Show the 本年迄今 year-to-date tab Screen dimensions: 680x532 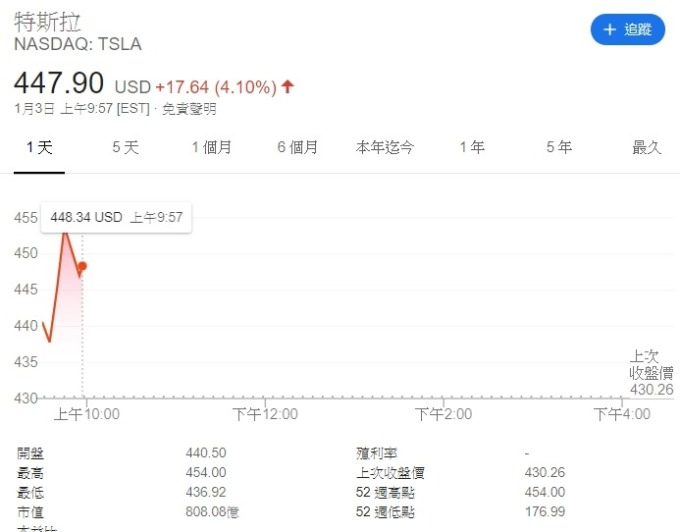tap(385, 147)
